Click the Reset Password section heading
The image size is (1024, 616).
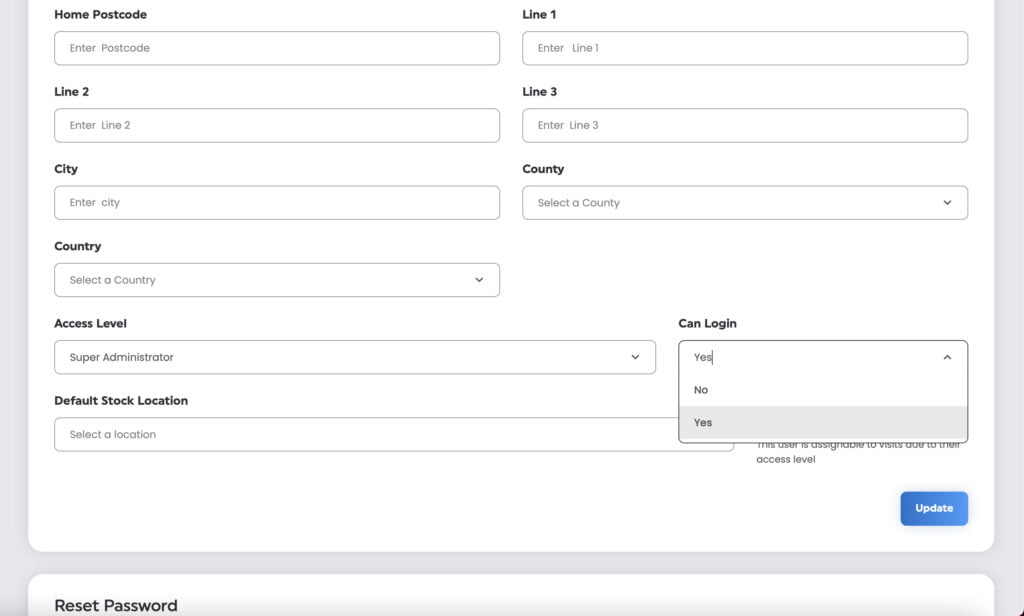click(x=115, y=605)
